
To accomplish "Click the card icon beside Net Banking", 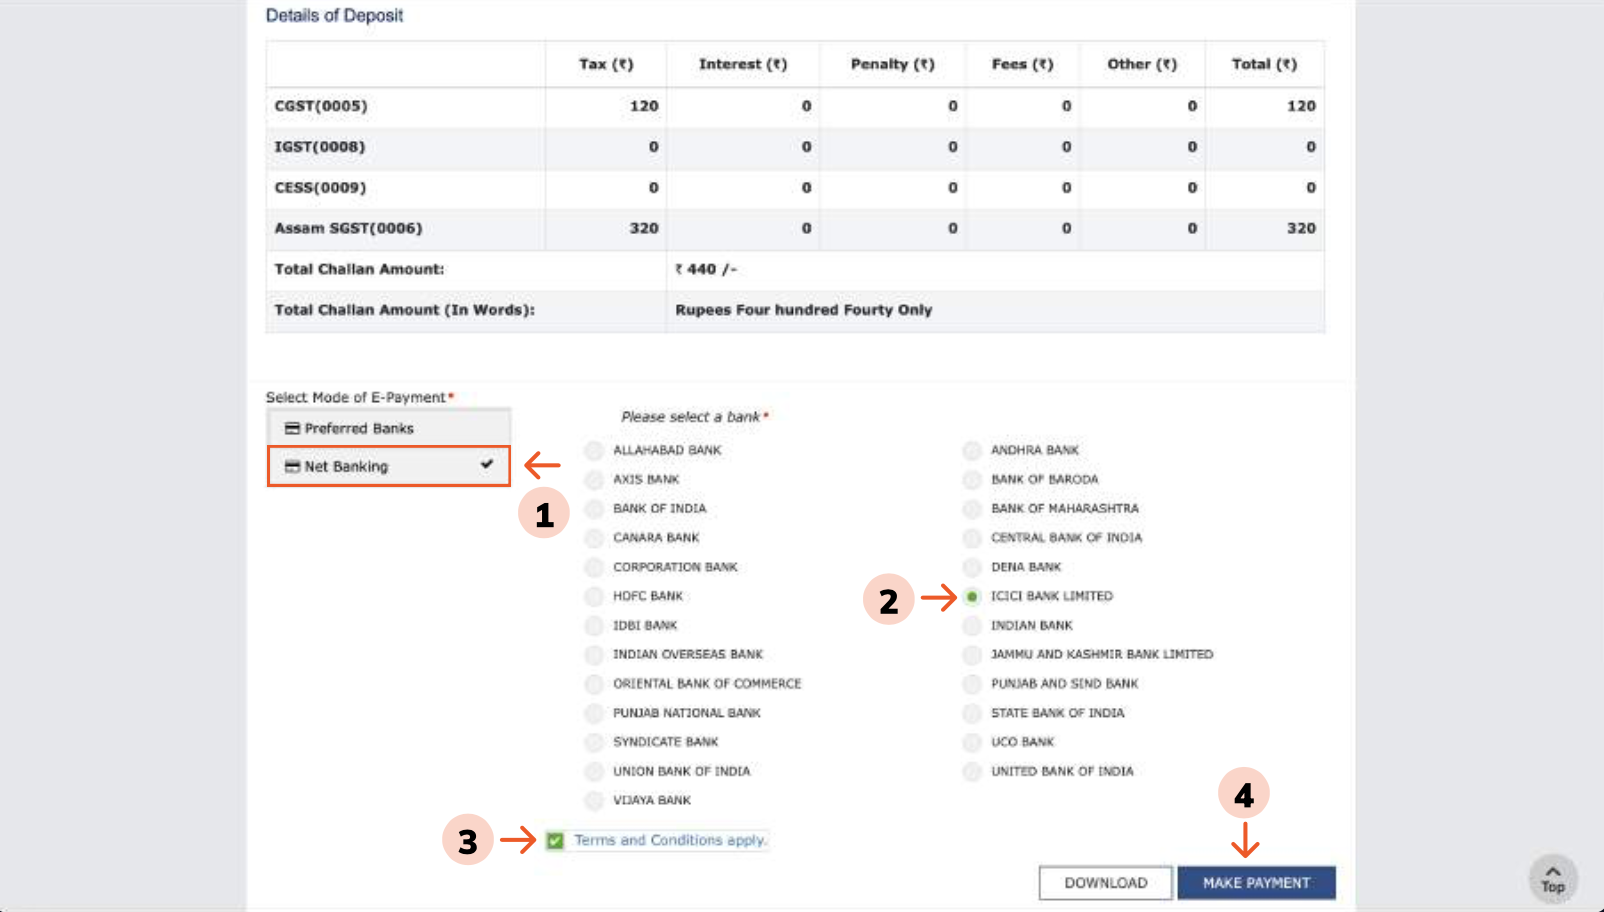I will [x=292, y=466].
